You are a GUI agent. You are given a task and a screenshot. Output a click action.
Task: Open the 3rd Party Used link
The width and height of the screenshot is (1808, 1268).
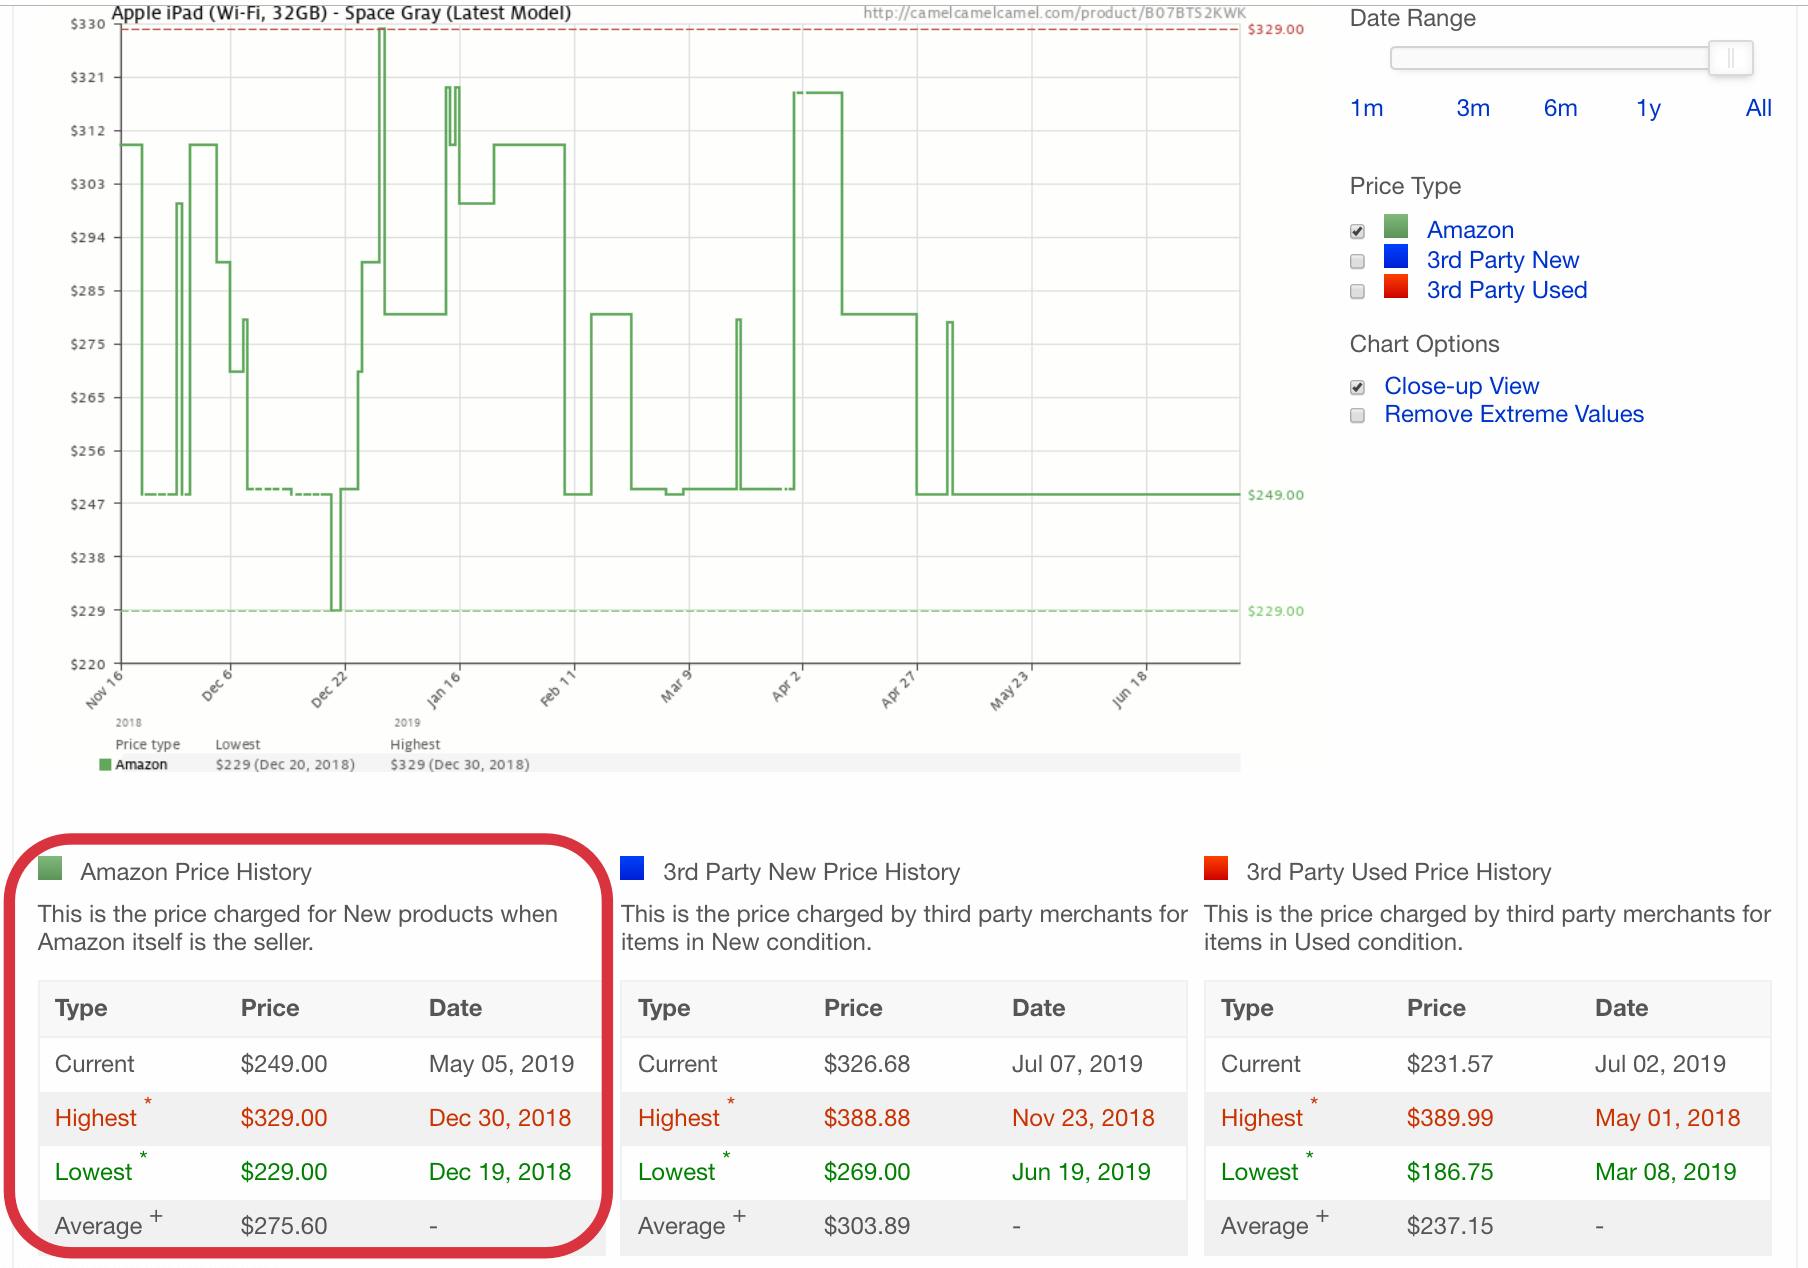coord(1507,290)
